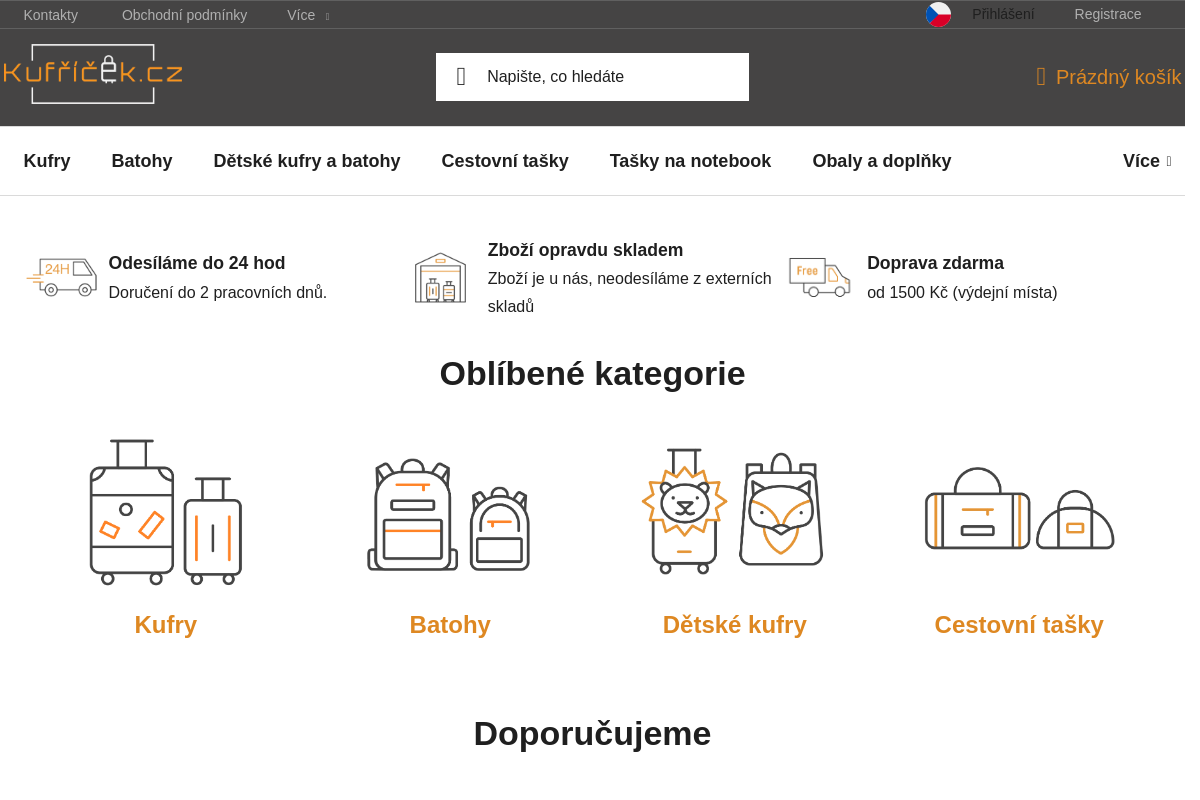Image resolution: width=1200 pixels, height=800 pixels.
Task: Select Batohy in the main menu
Action: [x=142, y=161]
